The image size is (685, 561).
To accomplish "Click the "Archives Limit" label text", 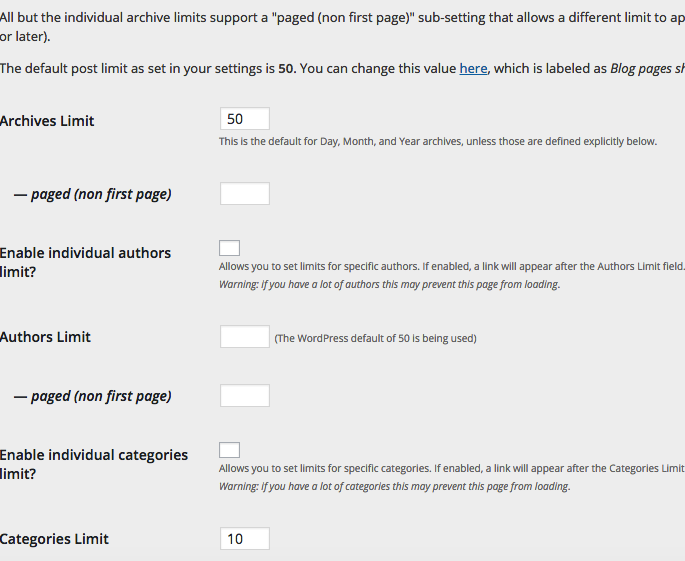I will [47, 121].
